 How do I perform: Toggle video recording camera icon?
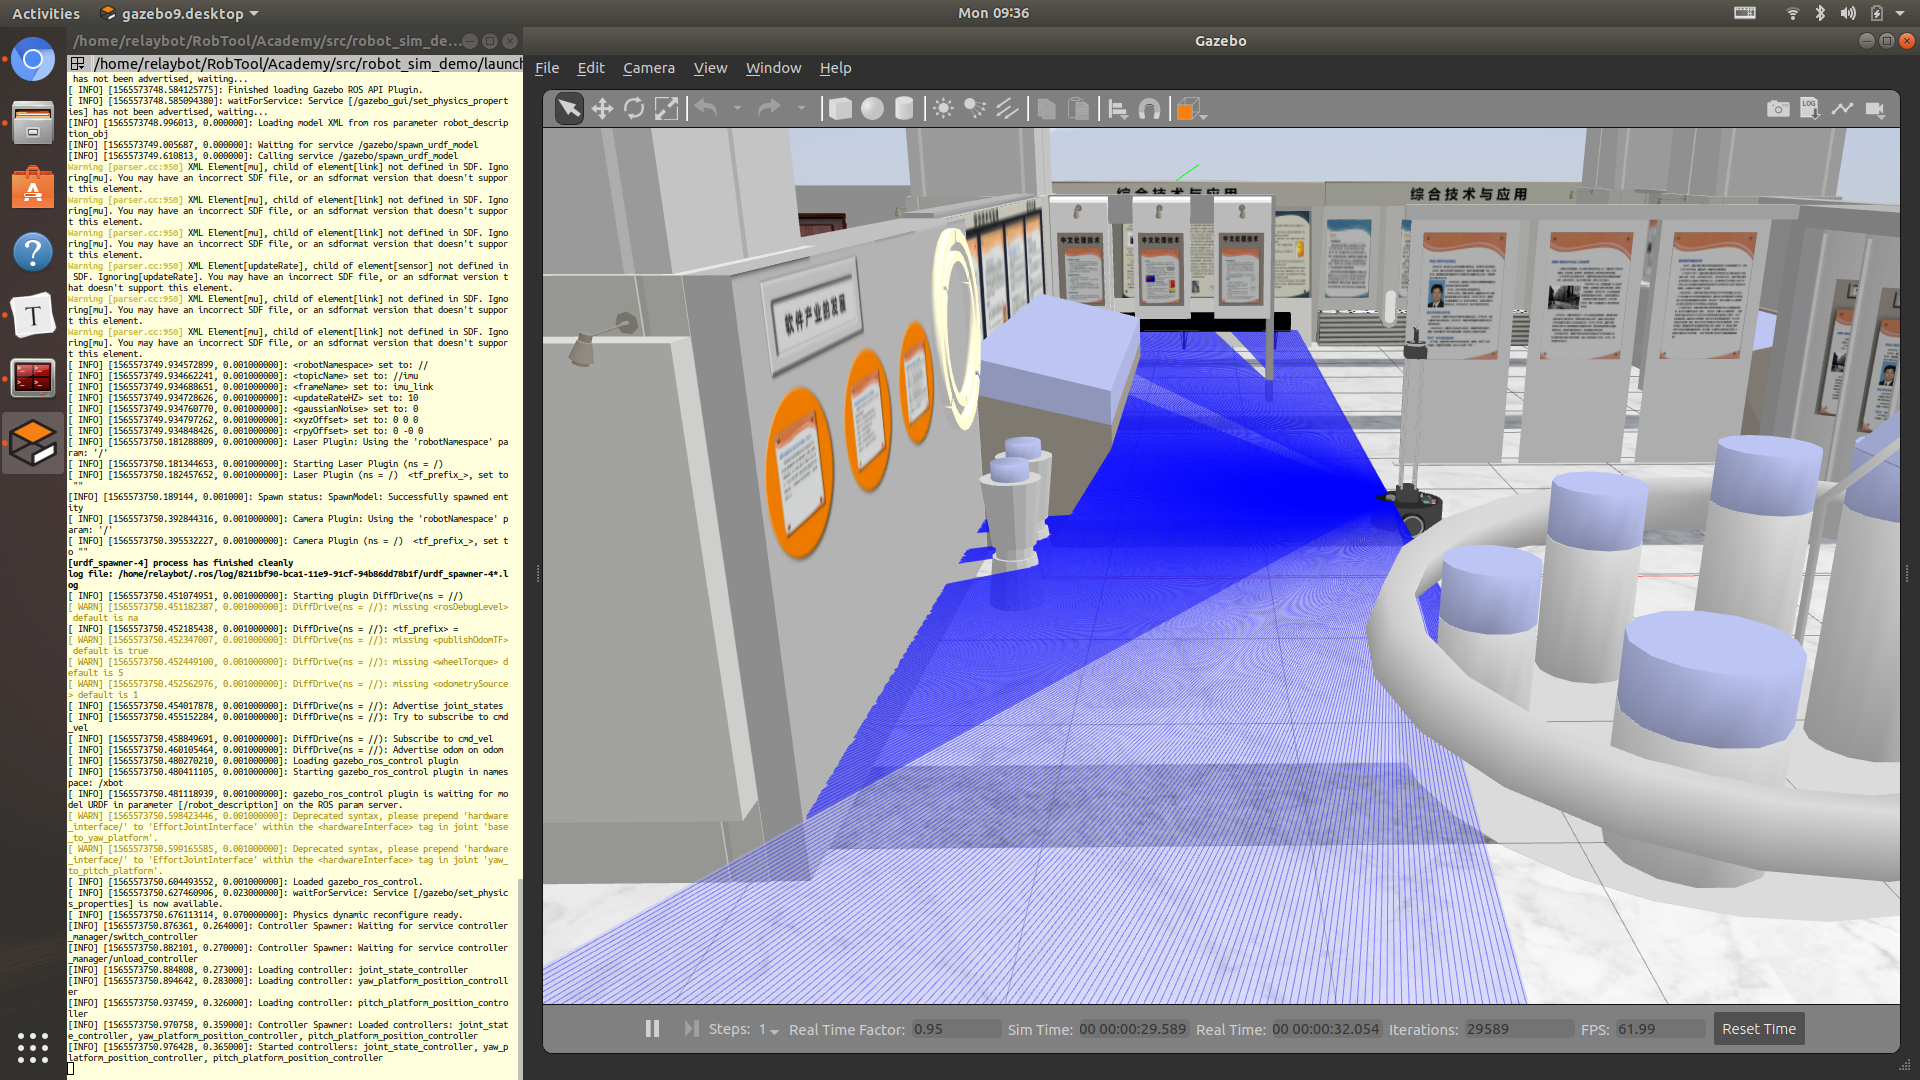point(1875,109)
